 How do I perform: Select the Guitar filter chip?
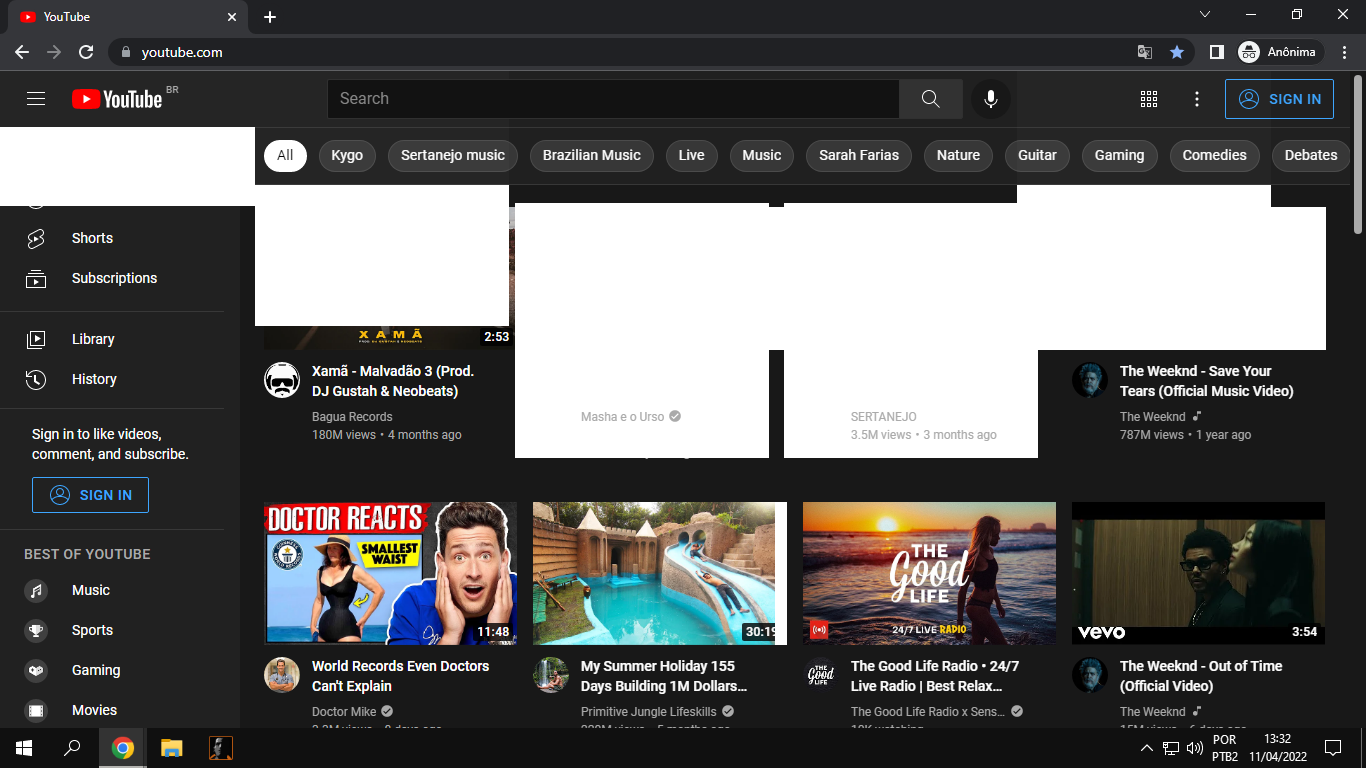1037,155
